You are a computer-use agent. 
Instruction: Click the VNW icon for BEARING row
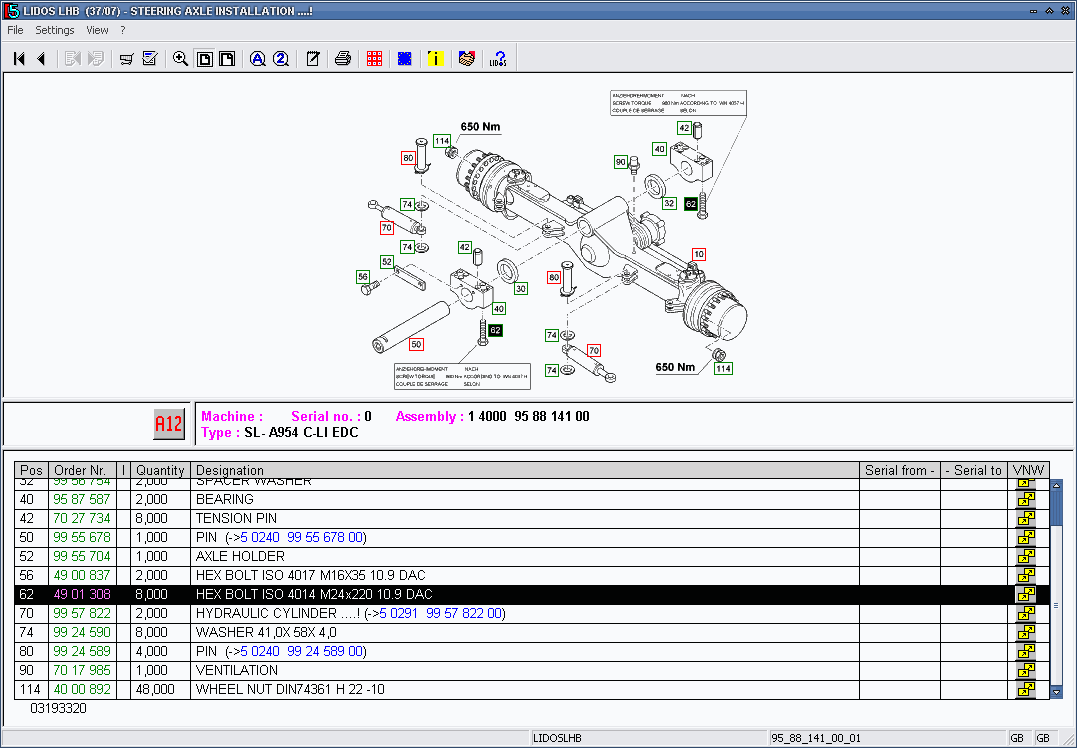(1025, 499)
